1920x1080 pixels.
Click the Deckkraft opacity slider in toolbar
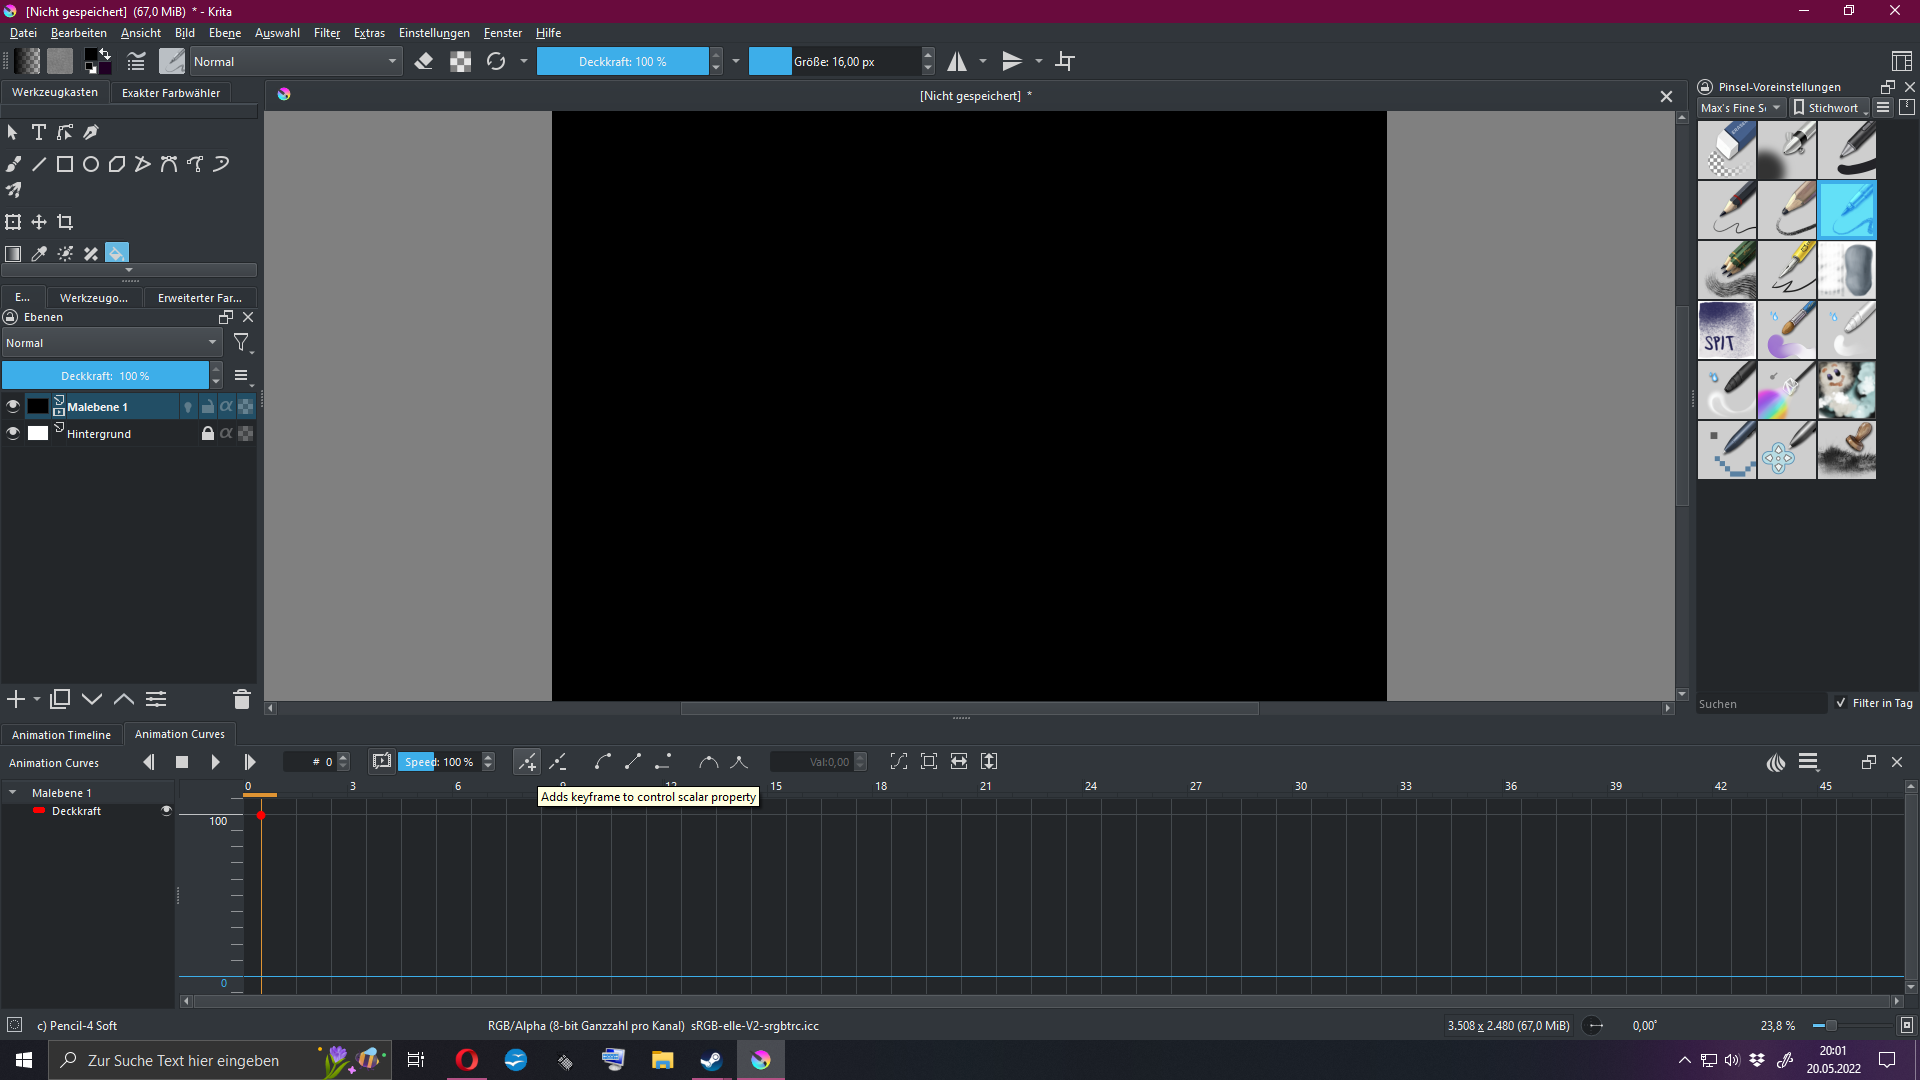(x=622, y=62)
